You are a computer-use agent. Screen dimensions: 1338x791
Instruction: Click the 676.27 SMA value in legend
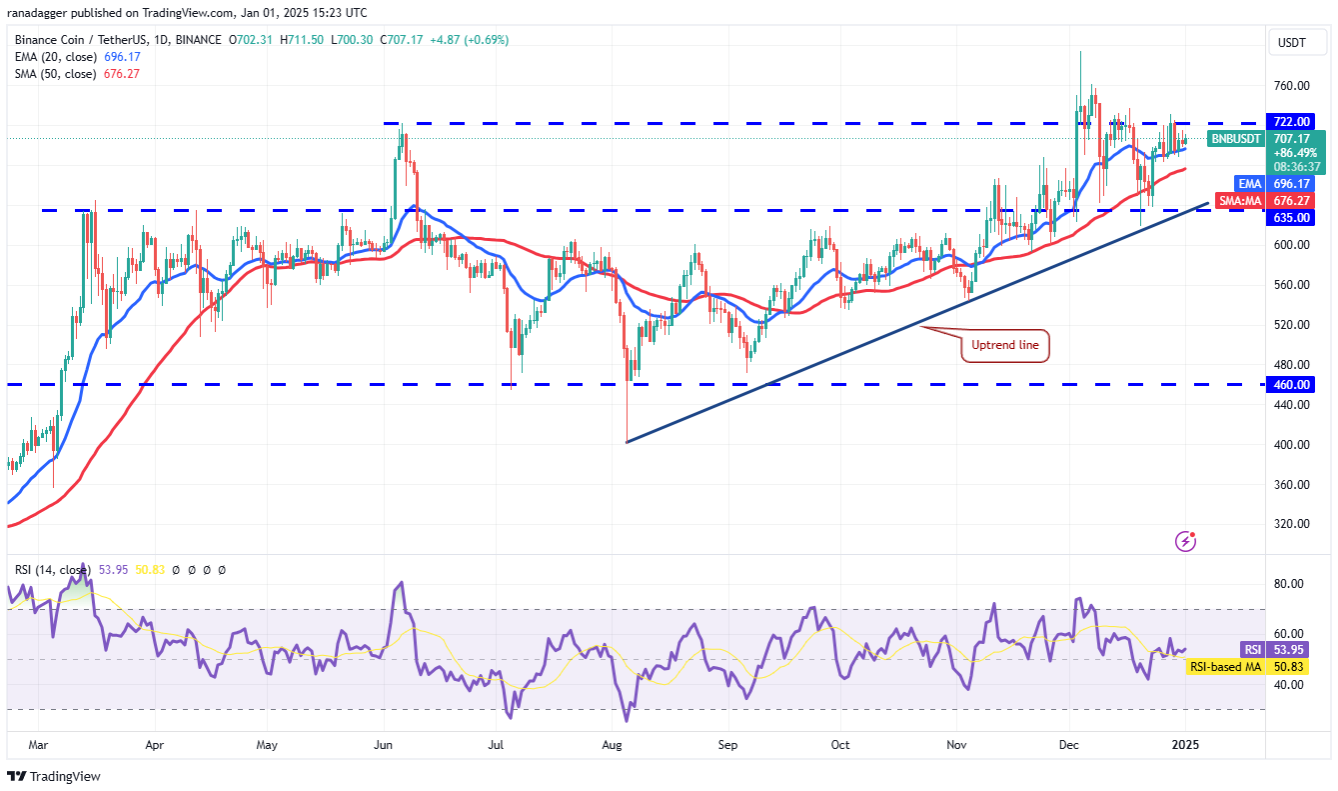(x=122, y=74)
